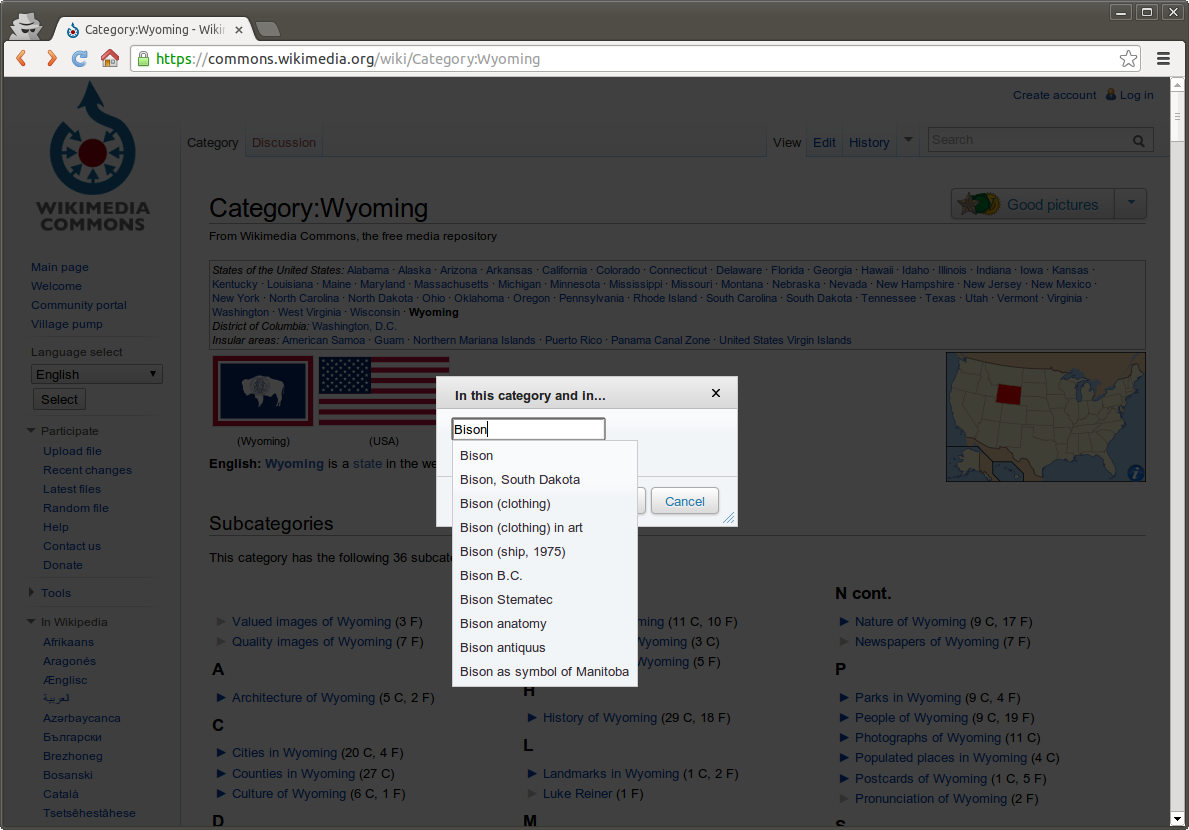Expand the Cities in Wyoming subcategory arrow

pos(221,753)
